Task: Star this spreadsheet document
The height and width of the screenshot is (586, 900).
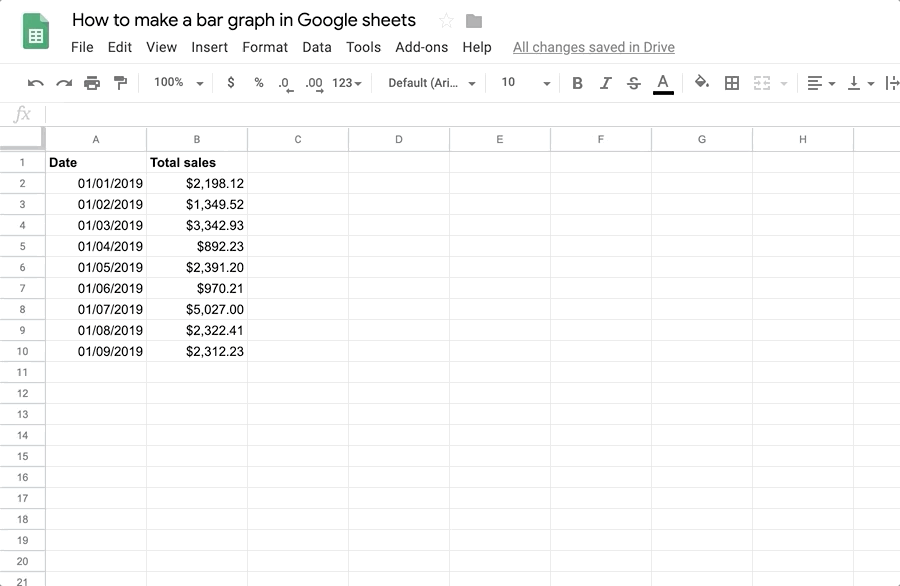Action: (446, 21)
